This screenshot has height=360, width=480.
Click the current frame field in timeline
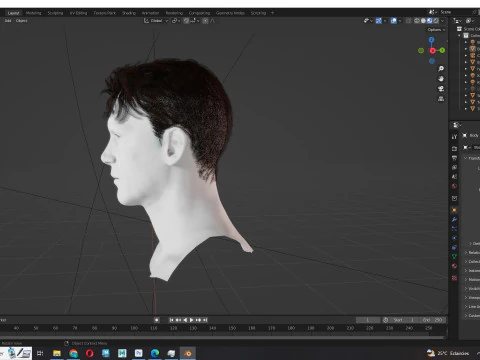tap(368, 320)
